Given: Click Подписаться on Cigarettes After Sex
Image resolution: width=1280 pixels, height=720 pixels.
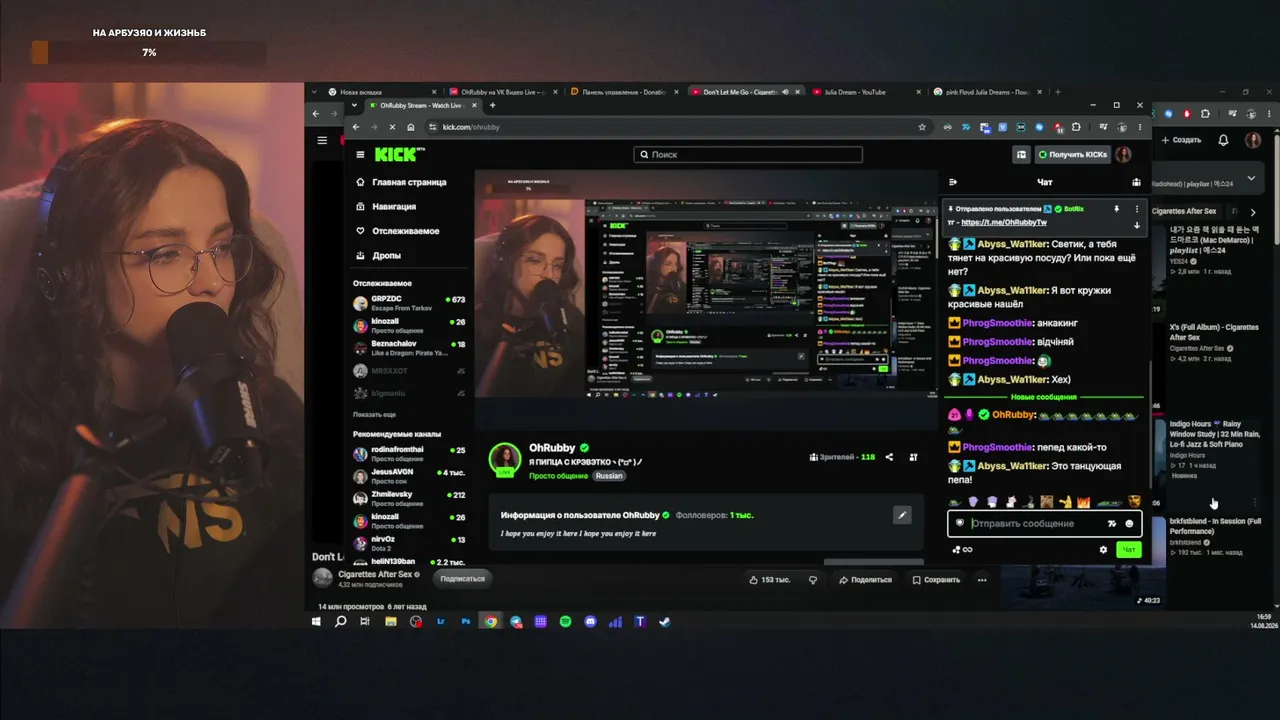Looking at the screenshot, I should click(x=462, y=579).
